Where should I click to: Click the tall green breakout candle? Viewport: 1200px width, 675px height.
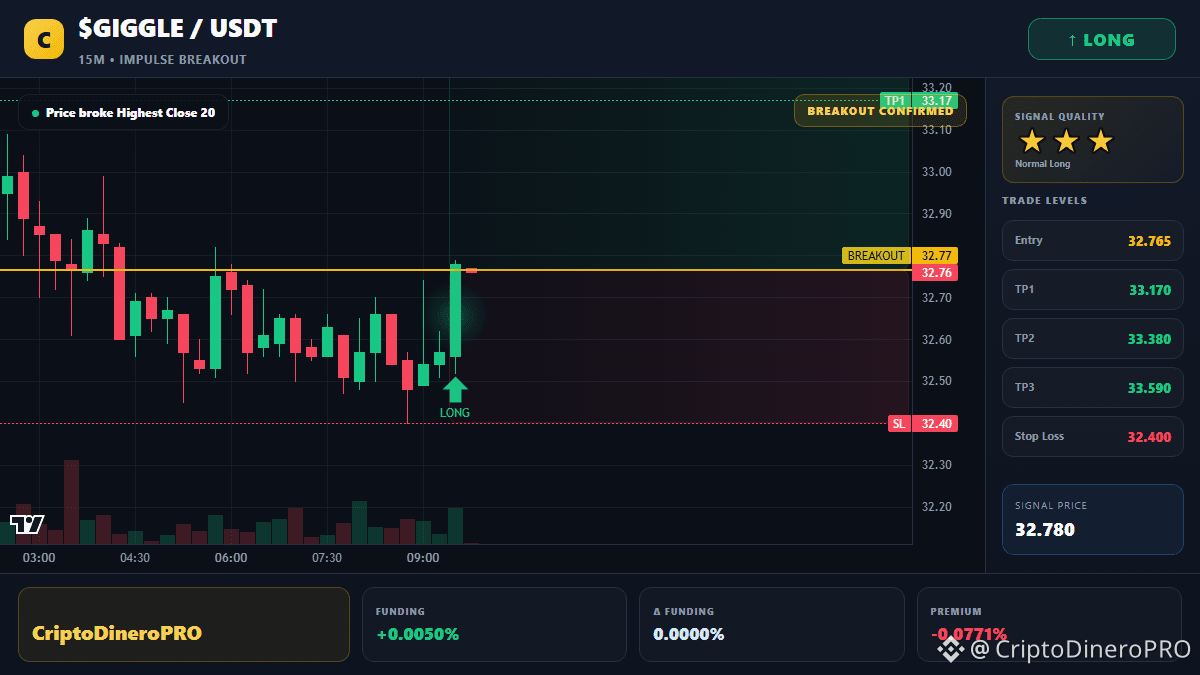tap(455, 311)
